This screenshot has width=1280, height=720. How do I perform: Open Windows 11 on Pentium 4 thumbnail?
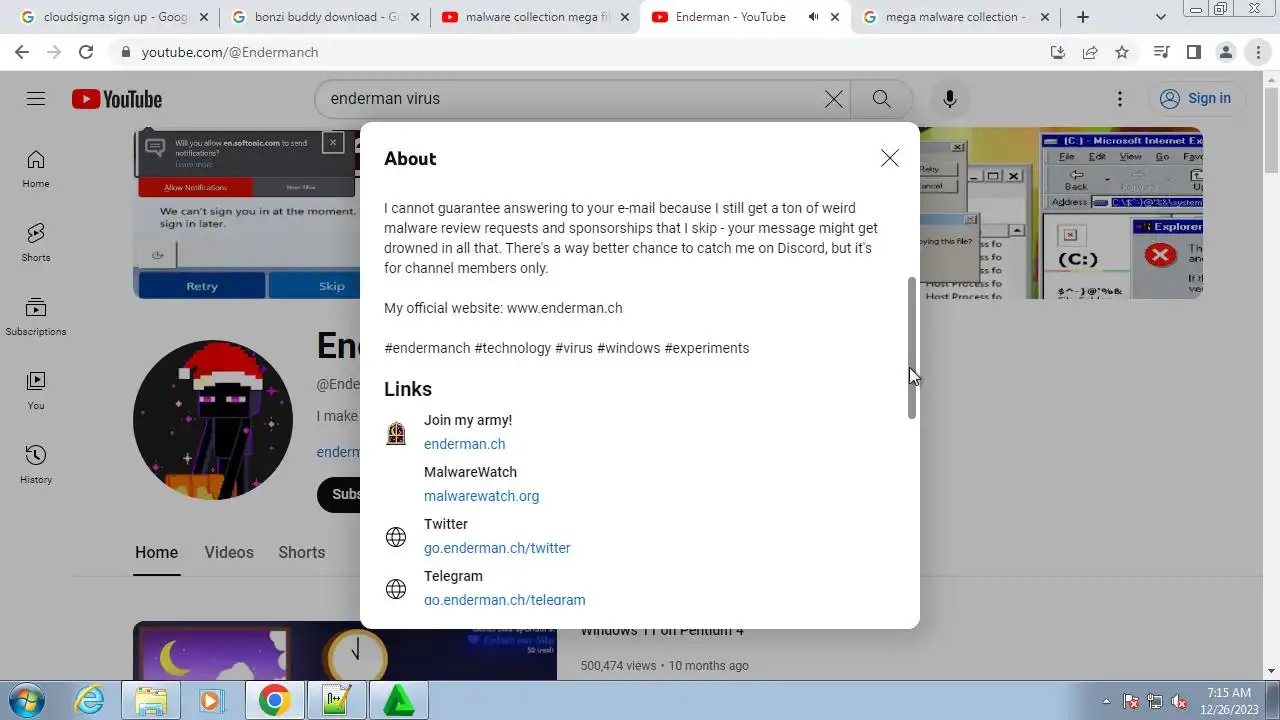[345, 651]
